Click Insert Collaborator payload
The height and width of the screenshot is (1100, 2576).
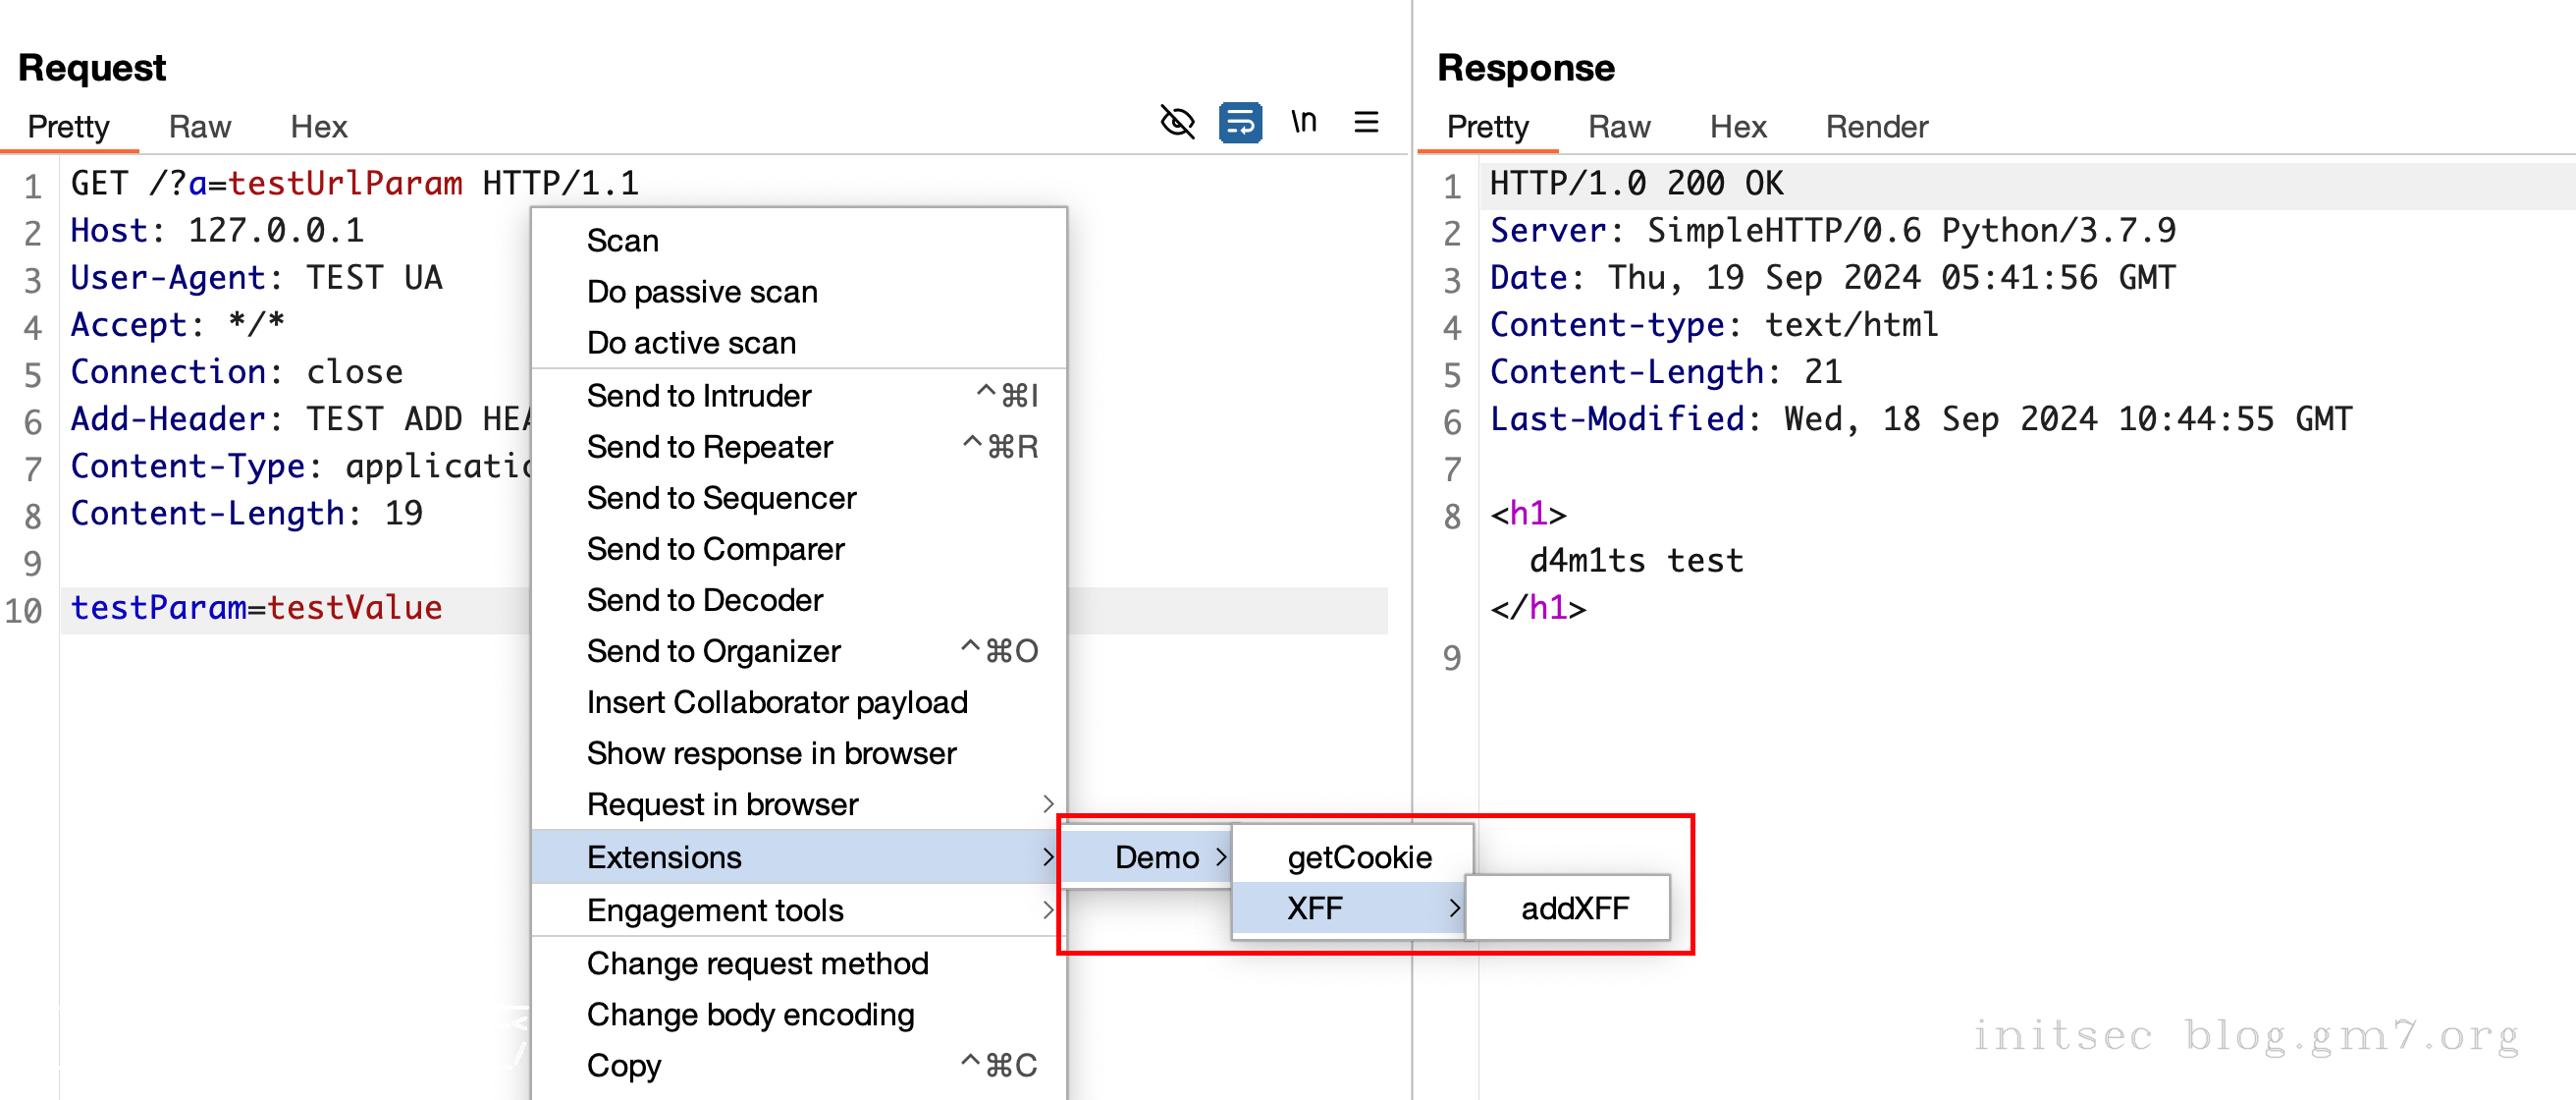point(776,702)
